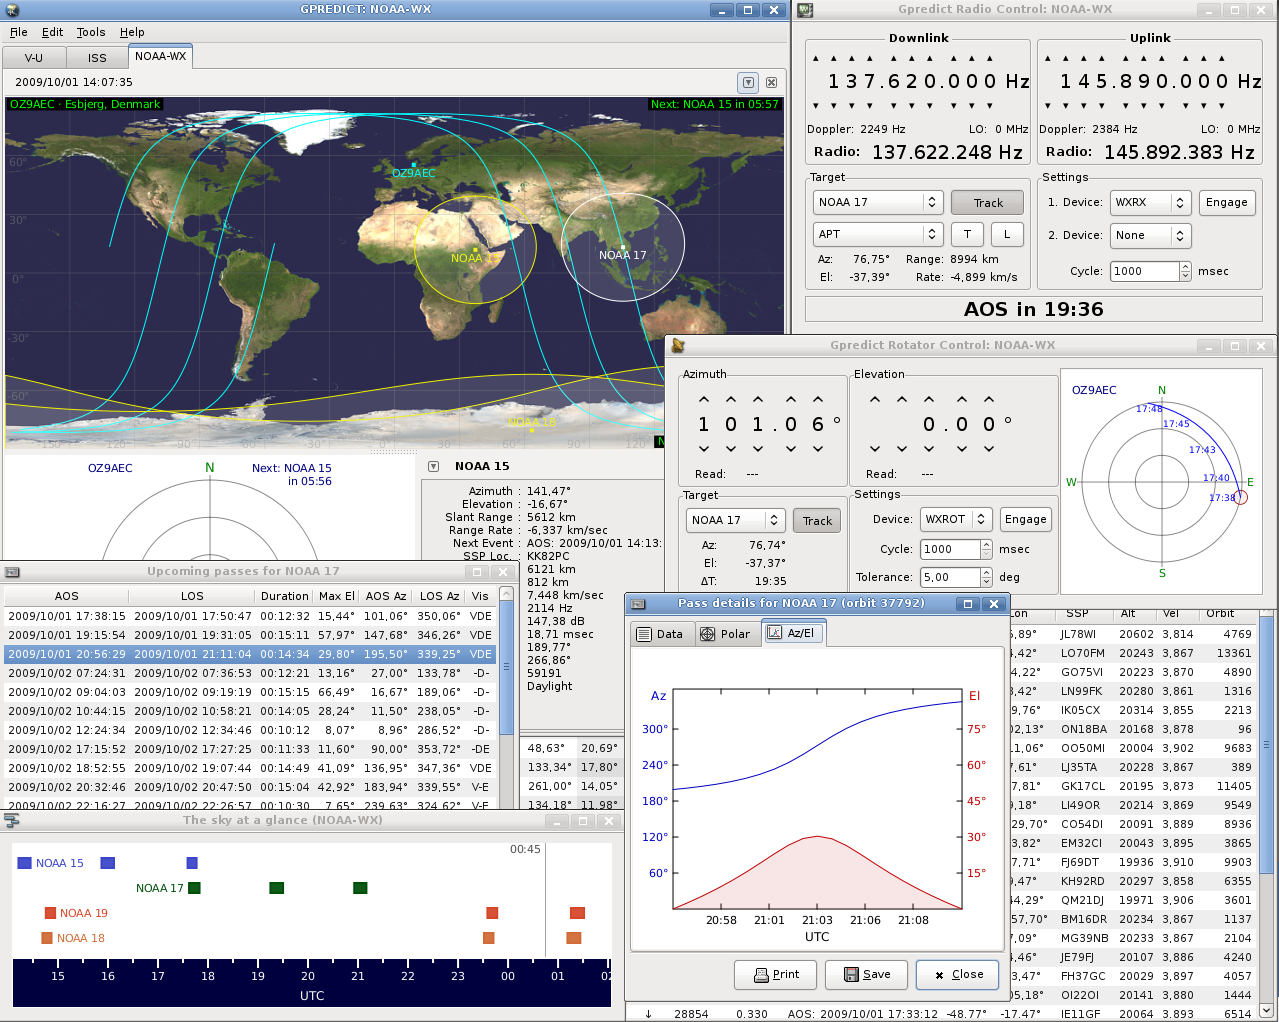
Task: Decrease the Downlink 100 MHz digit showing 1
Action: pyautogui.click(x=833, y=105)
